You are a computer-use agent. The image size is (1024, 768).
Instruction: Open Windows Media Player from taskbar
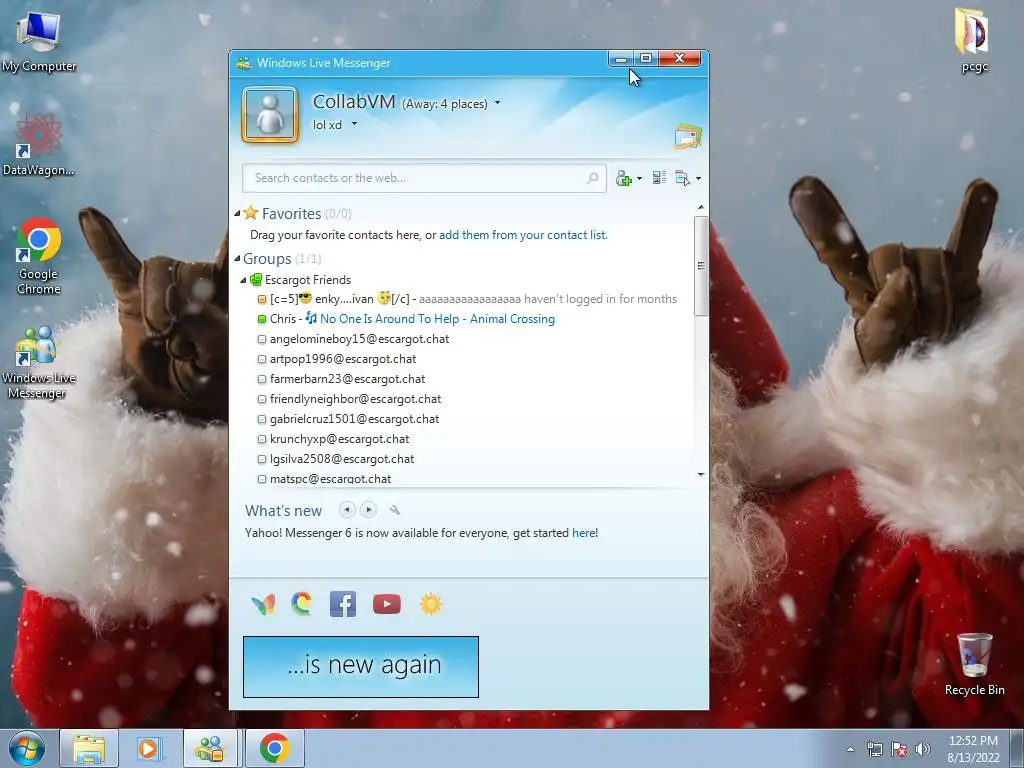[150, 748]
